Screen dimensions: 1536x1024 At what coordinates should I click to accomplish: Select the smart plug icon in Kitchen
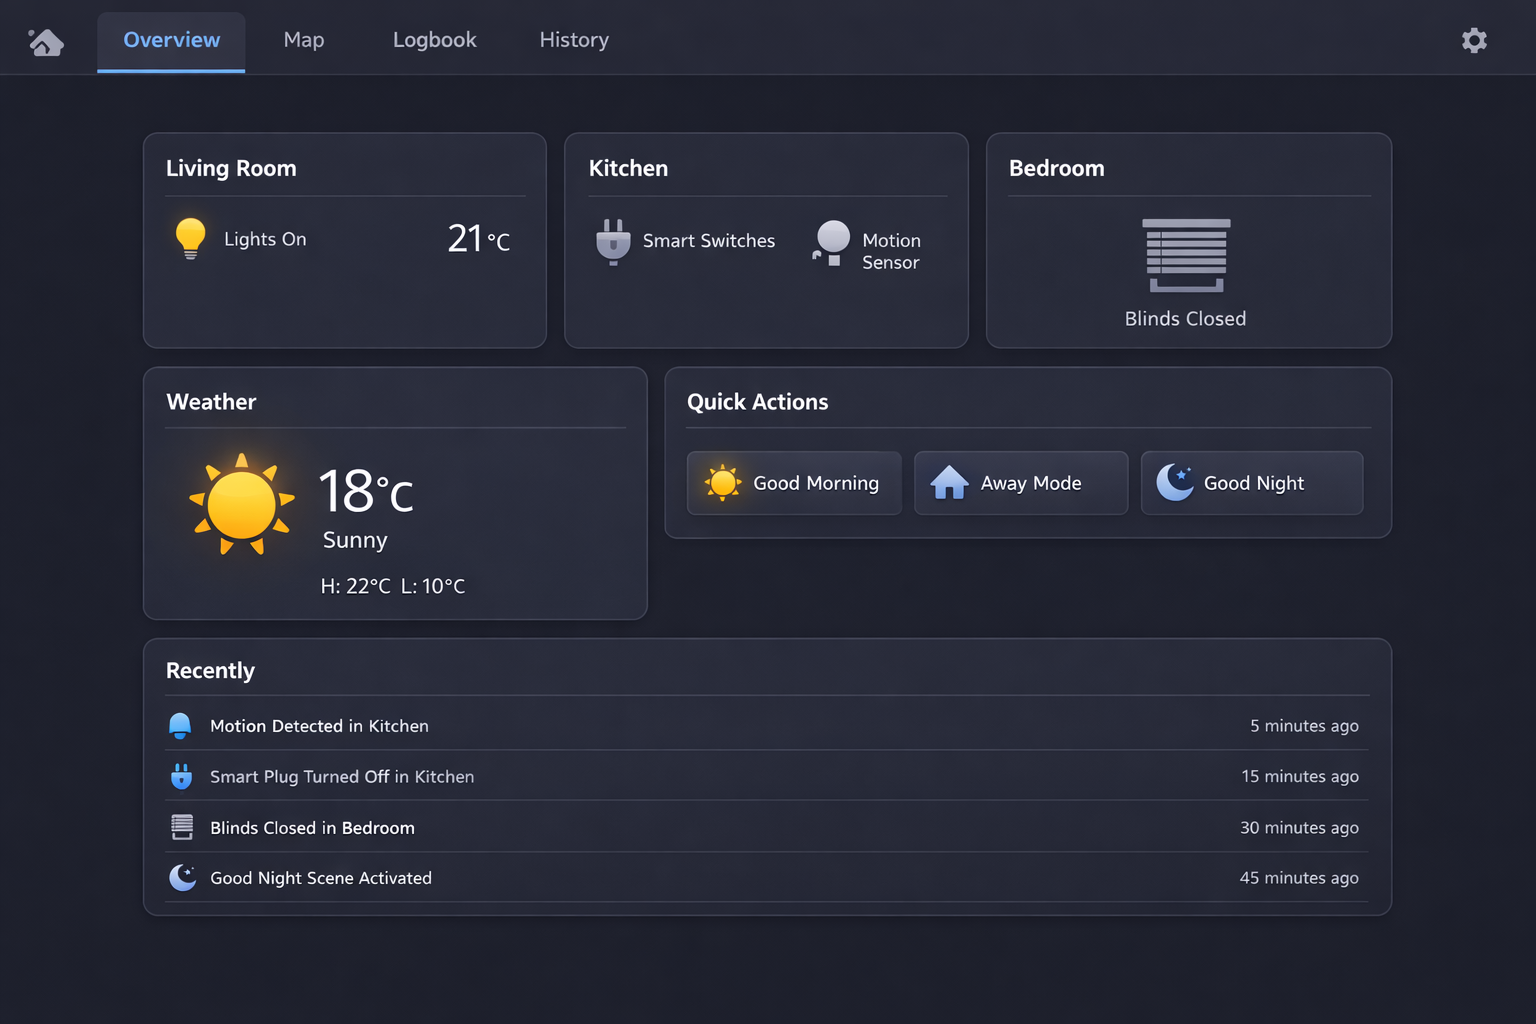[613, 241]
